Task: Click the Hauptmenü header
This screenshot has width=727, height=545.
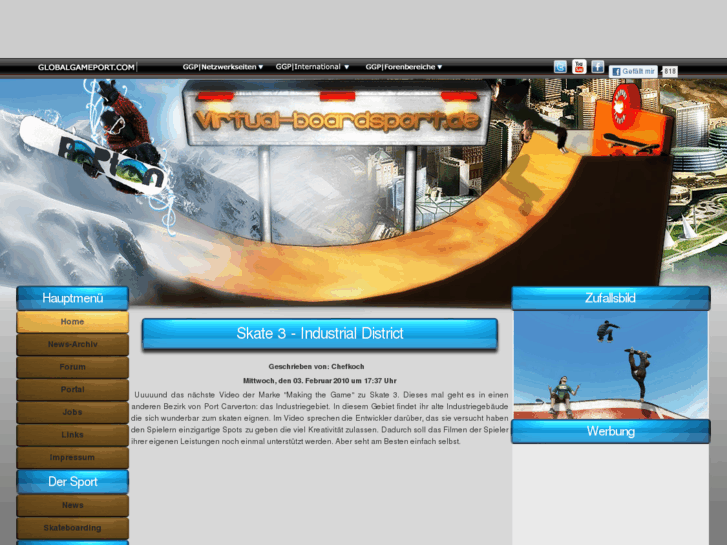Action: [x=72, y=298]
